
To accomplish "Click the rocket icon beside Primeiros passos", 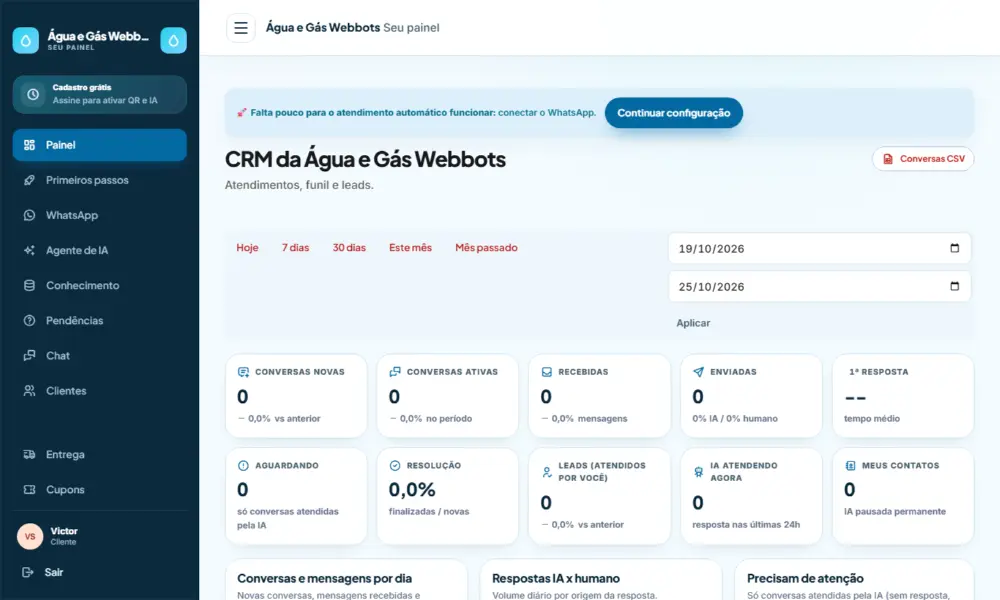I will 29,180.
